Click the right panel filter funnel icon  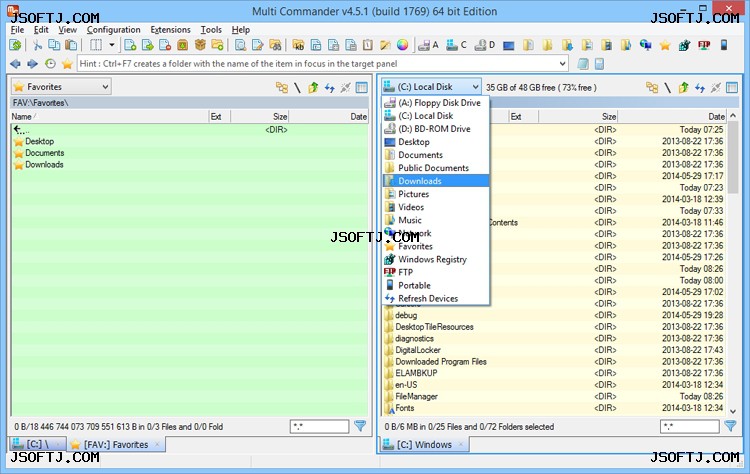click(x=730, y=426)
